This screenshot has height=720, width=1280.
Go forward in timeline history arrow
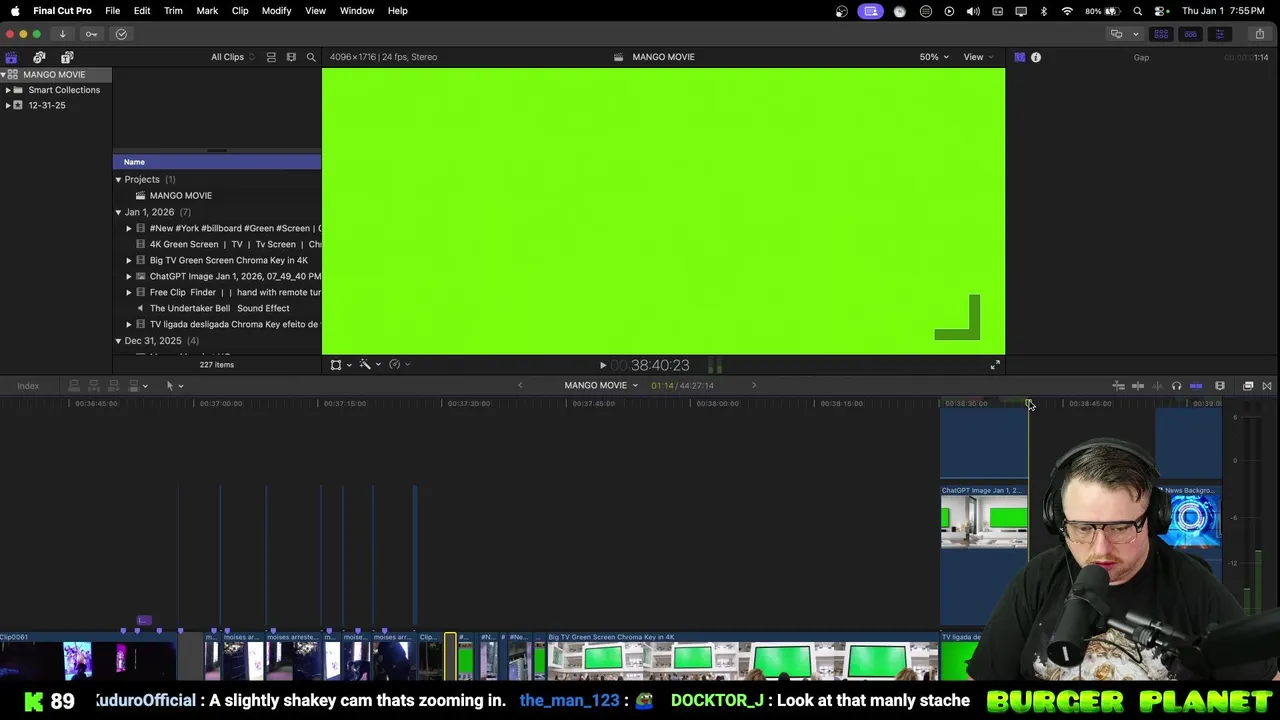[x=754, y=385]
